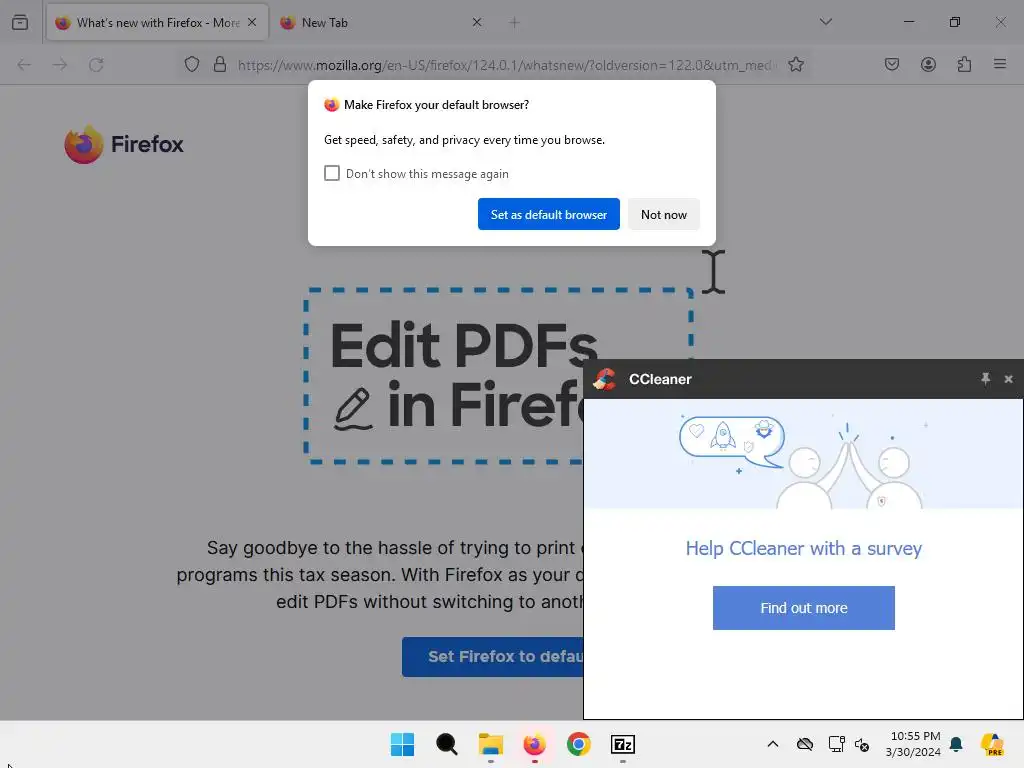Click the PRE badge icon in the taskbar corner

(x=992, y=744)
